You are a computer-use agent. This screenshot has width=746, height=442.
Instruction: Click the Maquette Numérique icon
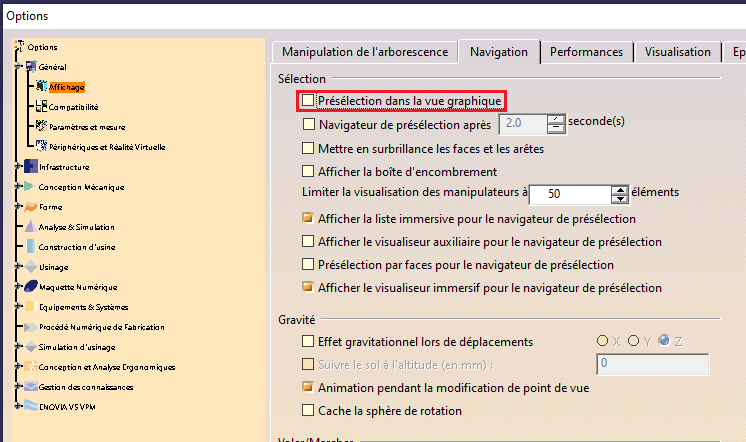[30, 286]
